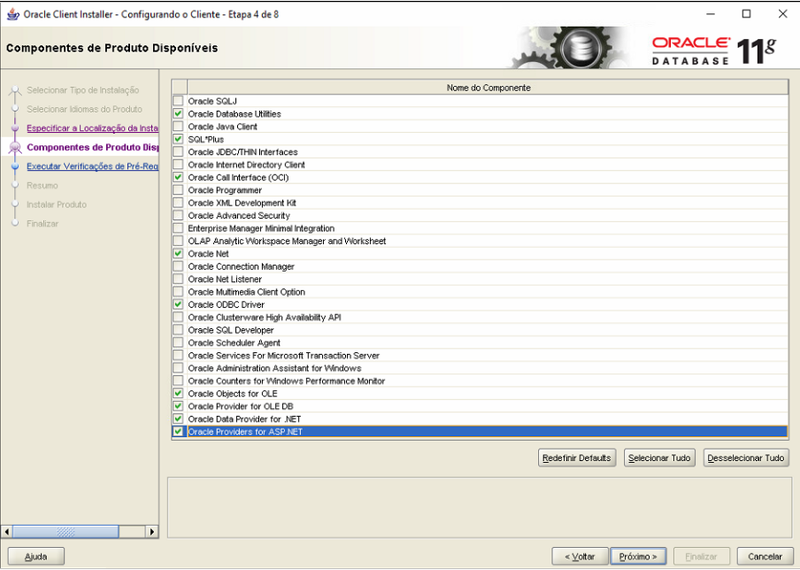This screenshot has height=570, width=800.
Task: Click the Redefinir Defaults button
Action: click(577, 458)
